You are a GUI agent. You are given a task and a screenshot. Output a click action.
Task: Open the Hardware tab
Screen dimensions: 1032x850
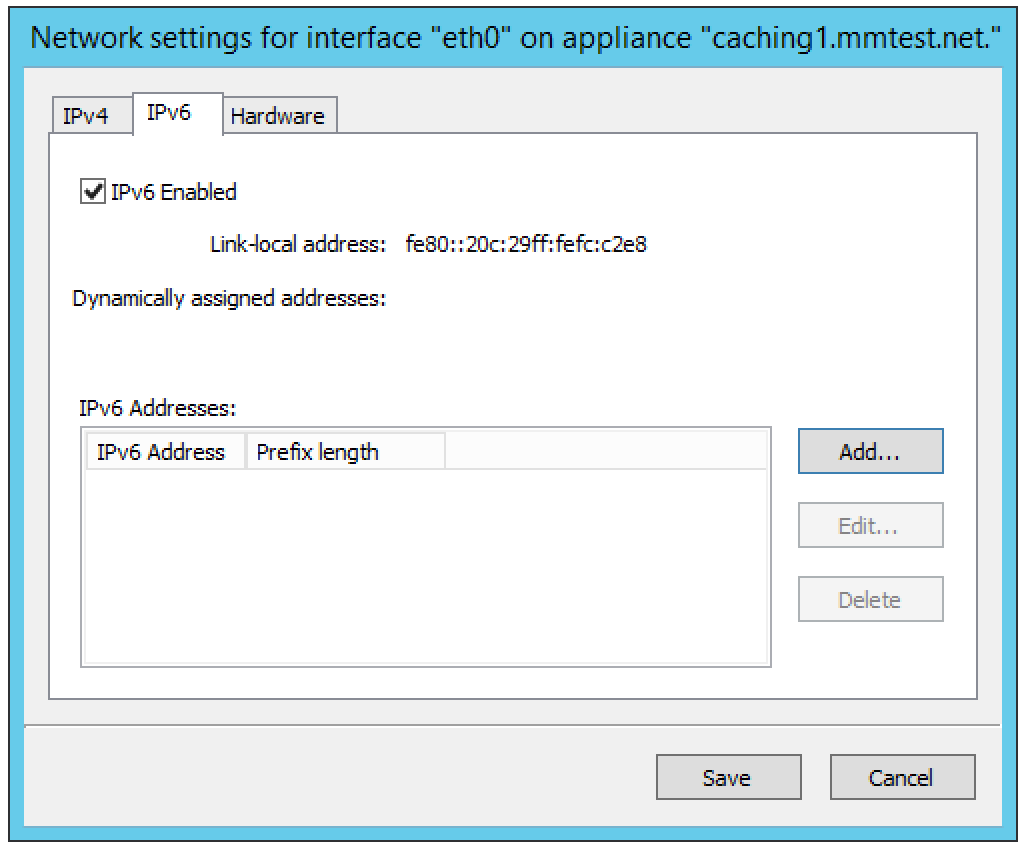(x=280, y=116)
